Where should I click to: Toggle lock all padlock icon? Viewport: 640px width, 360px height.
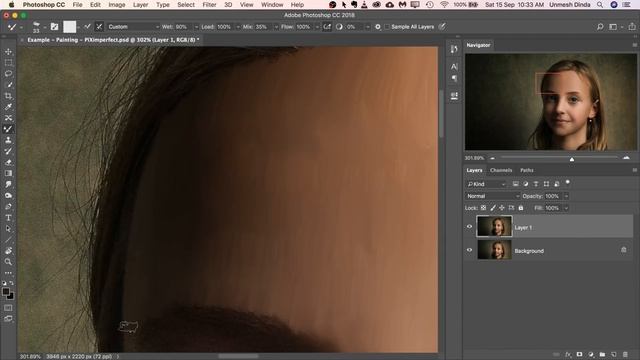[x=521, y=208]
